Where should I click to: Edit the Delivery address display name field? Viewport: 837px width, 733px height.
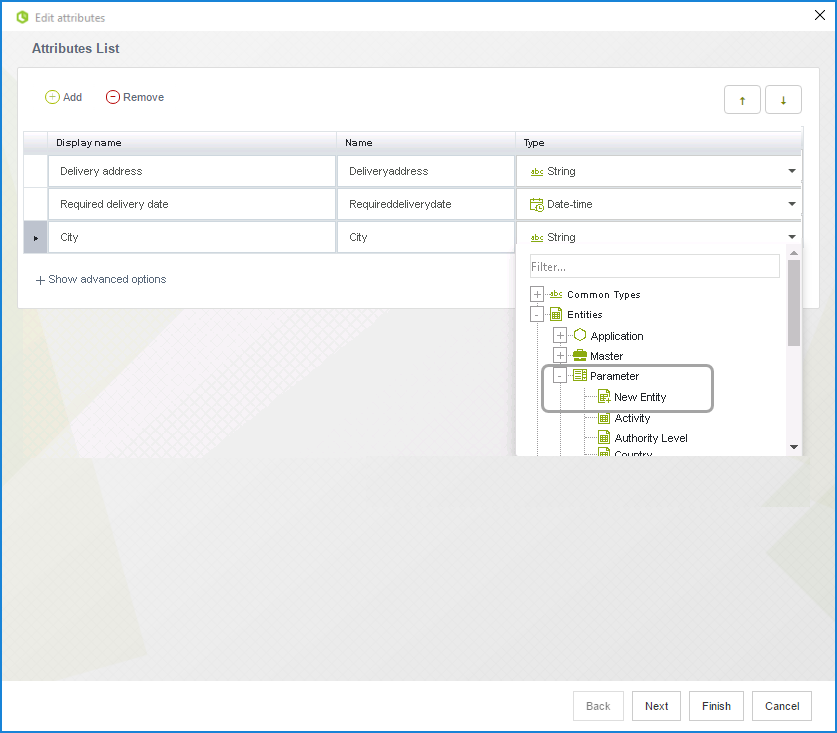[192, 171]
